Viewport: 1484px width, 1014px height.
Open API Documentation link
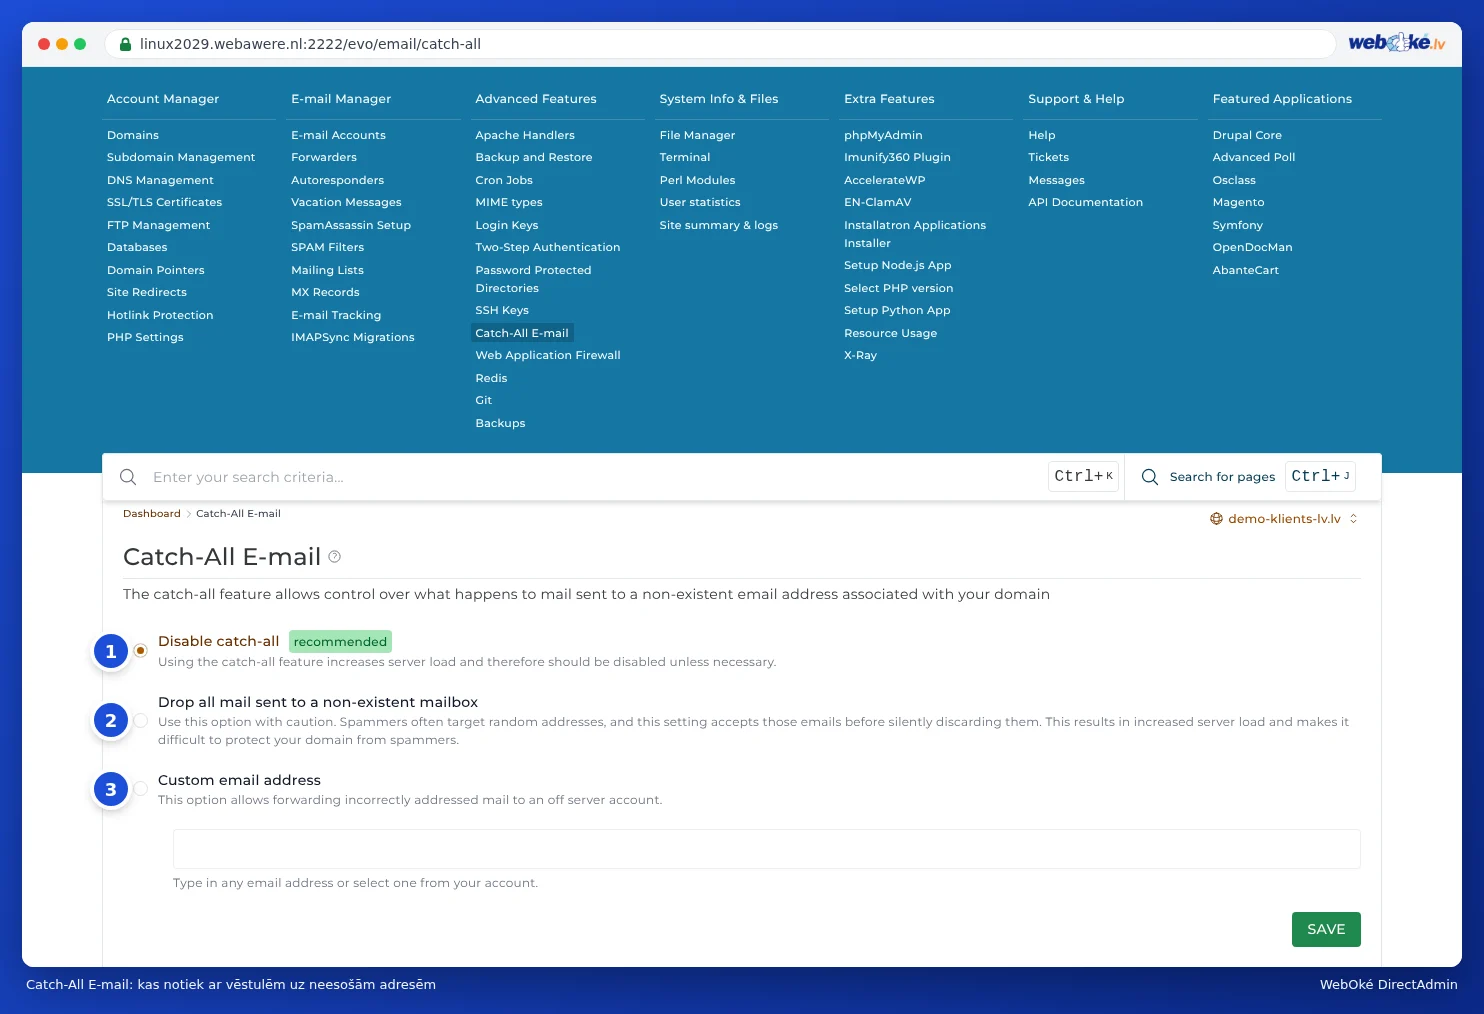tap(1085, 202)
